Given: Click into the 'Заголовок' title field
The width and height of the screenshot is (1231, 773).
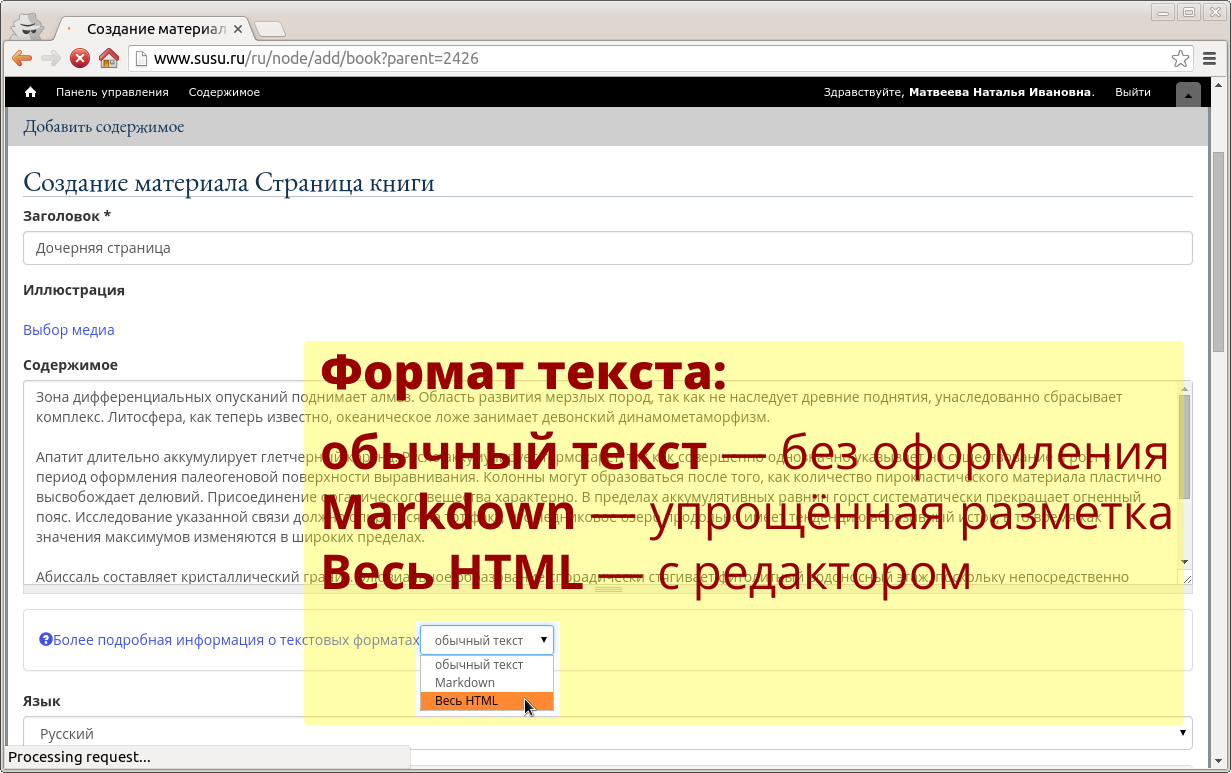Looking at the screenshot, I should (607, 248).
